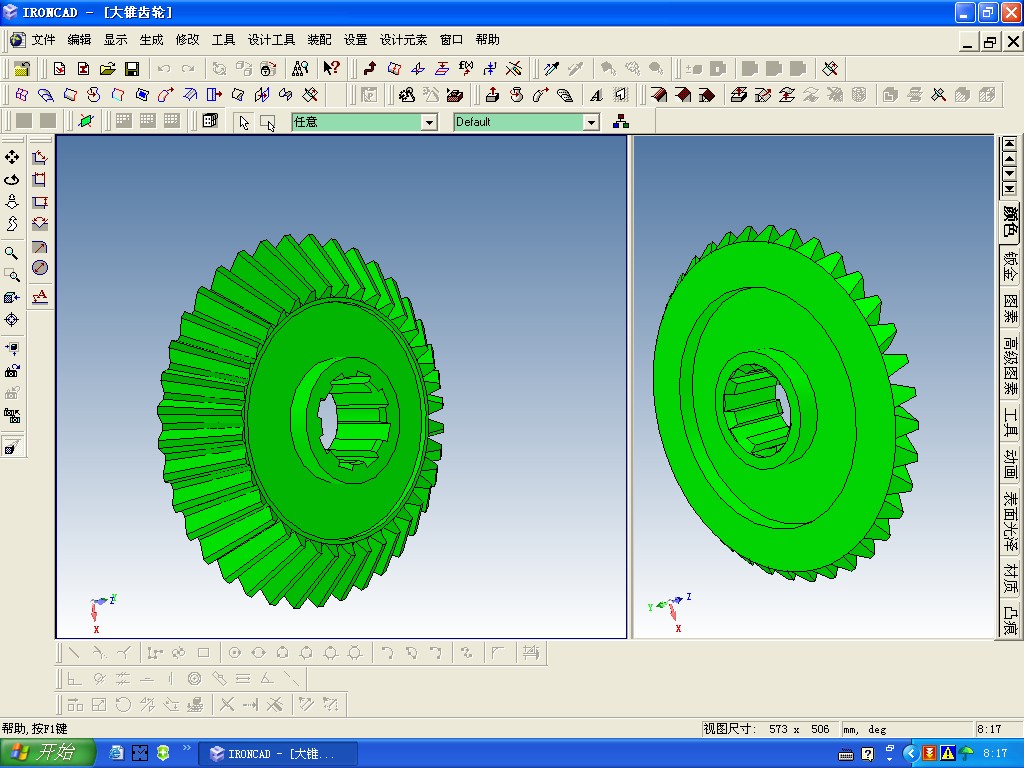Click the extrude shape icon

tap(492, 95)
